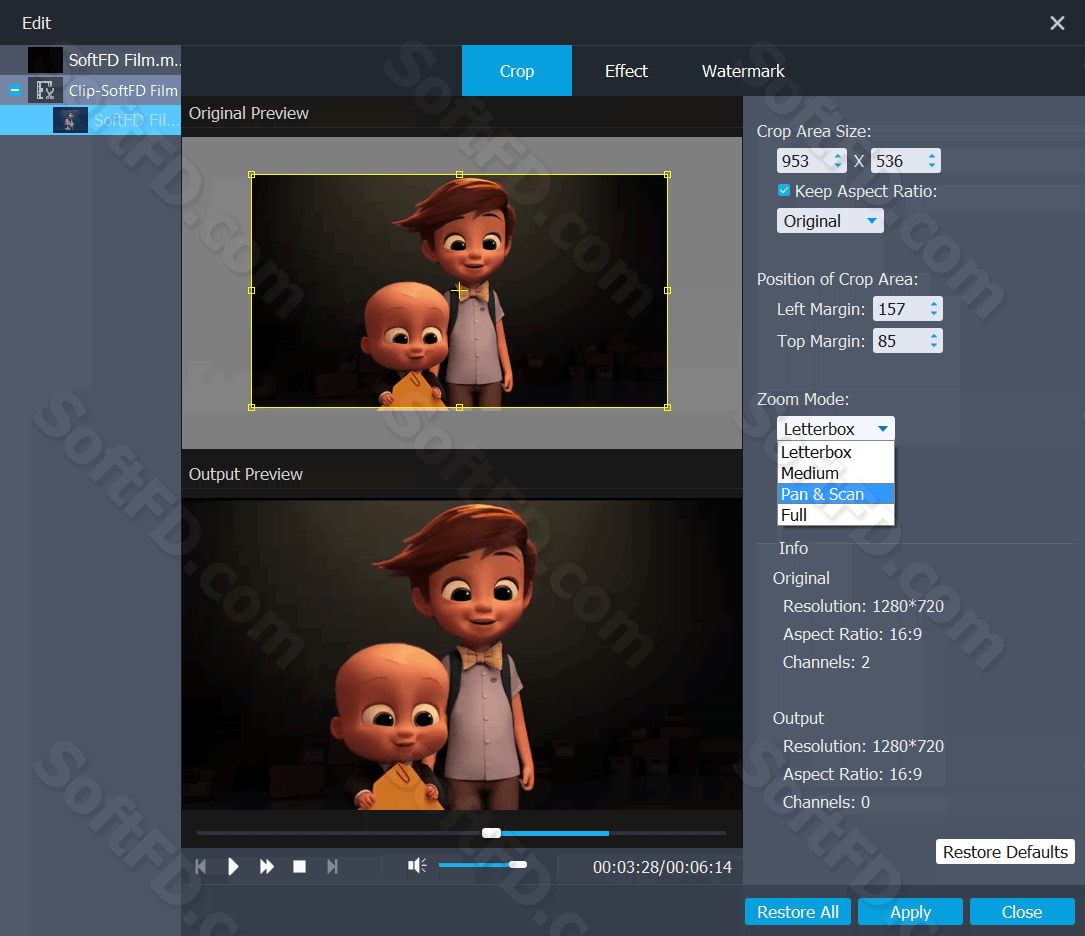Select the highlighted SoftFD Fil... clip thumbnail

[x=70, y=120]
